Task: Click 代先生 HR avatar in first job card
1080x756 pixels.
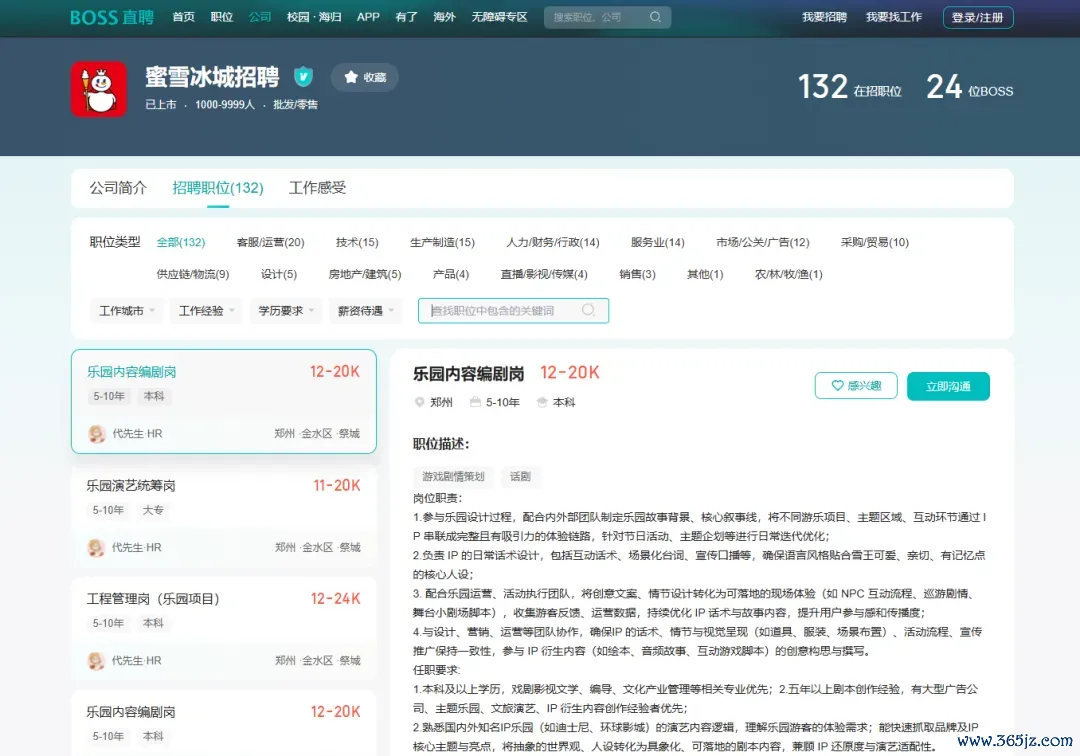Action: (x=96, y=433)
